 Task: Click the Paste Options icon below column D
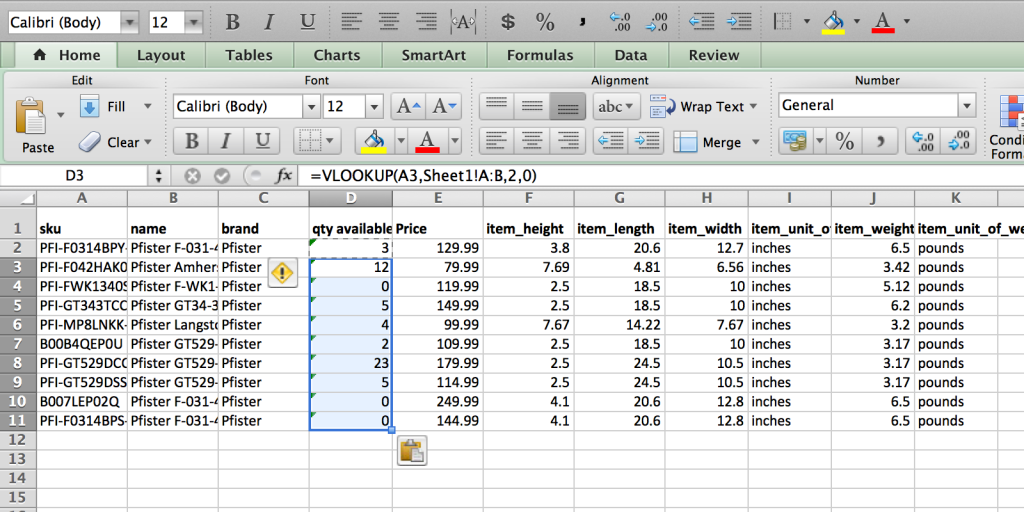(x=412, y=451)
